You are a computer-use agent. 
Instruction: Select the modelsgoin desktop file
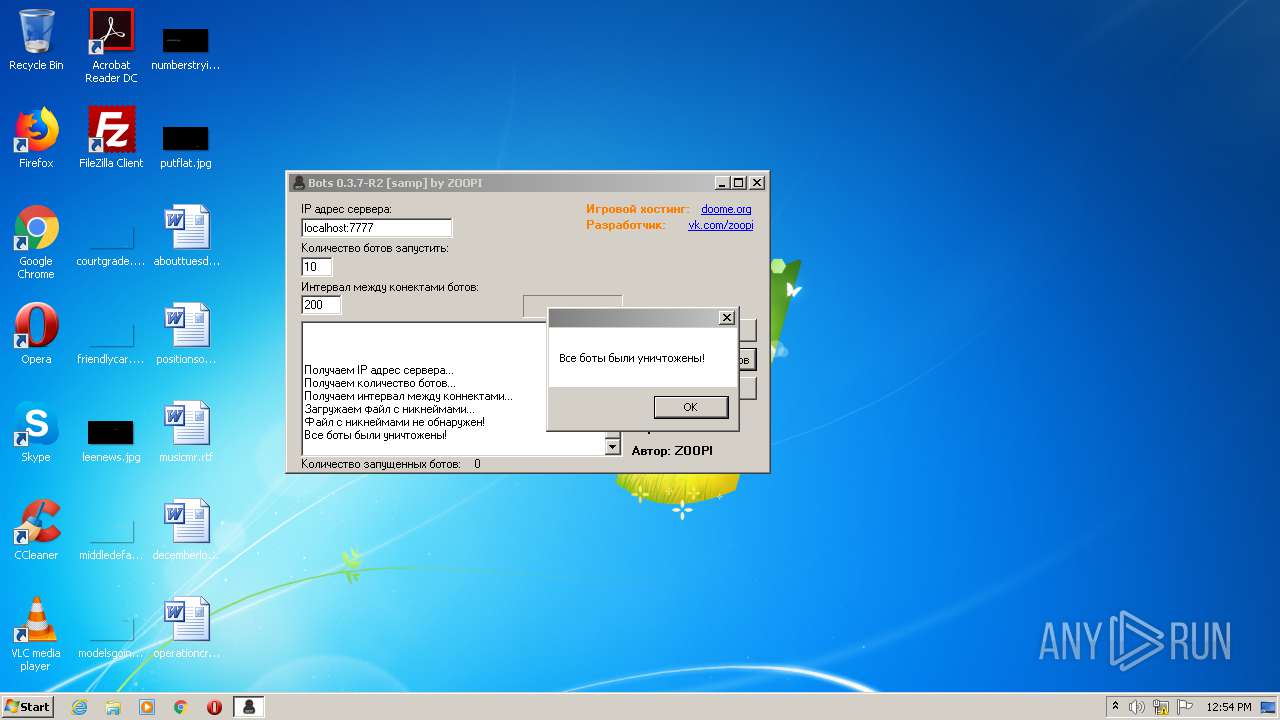[x=111, y=637]
